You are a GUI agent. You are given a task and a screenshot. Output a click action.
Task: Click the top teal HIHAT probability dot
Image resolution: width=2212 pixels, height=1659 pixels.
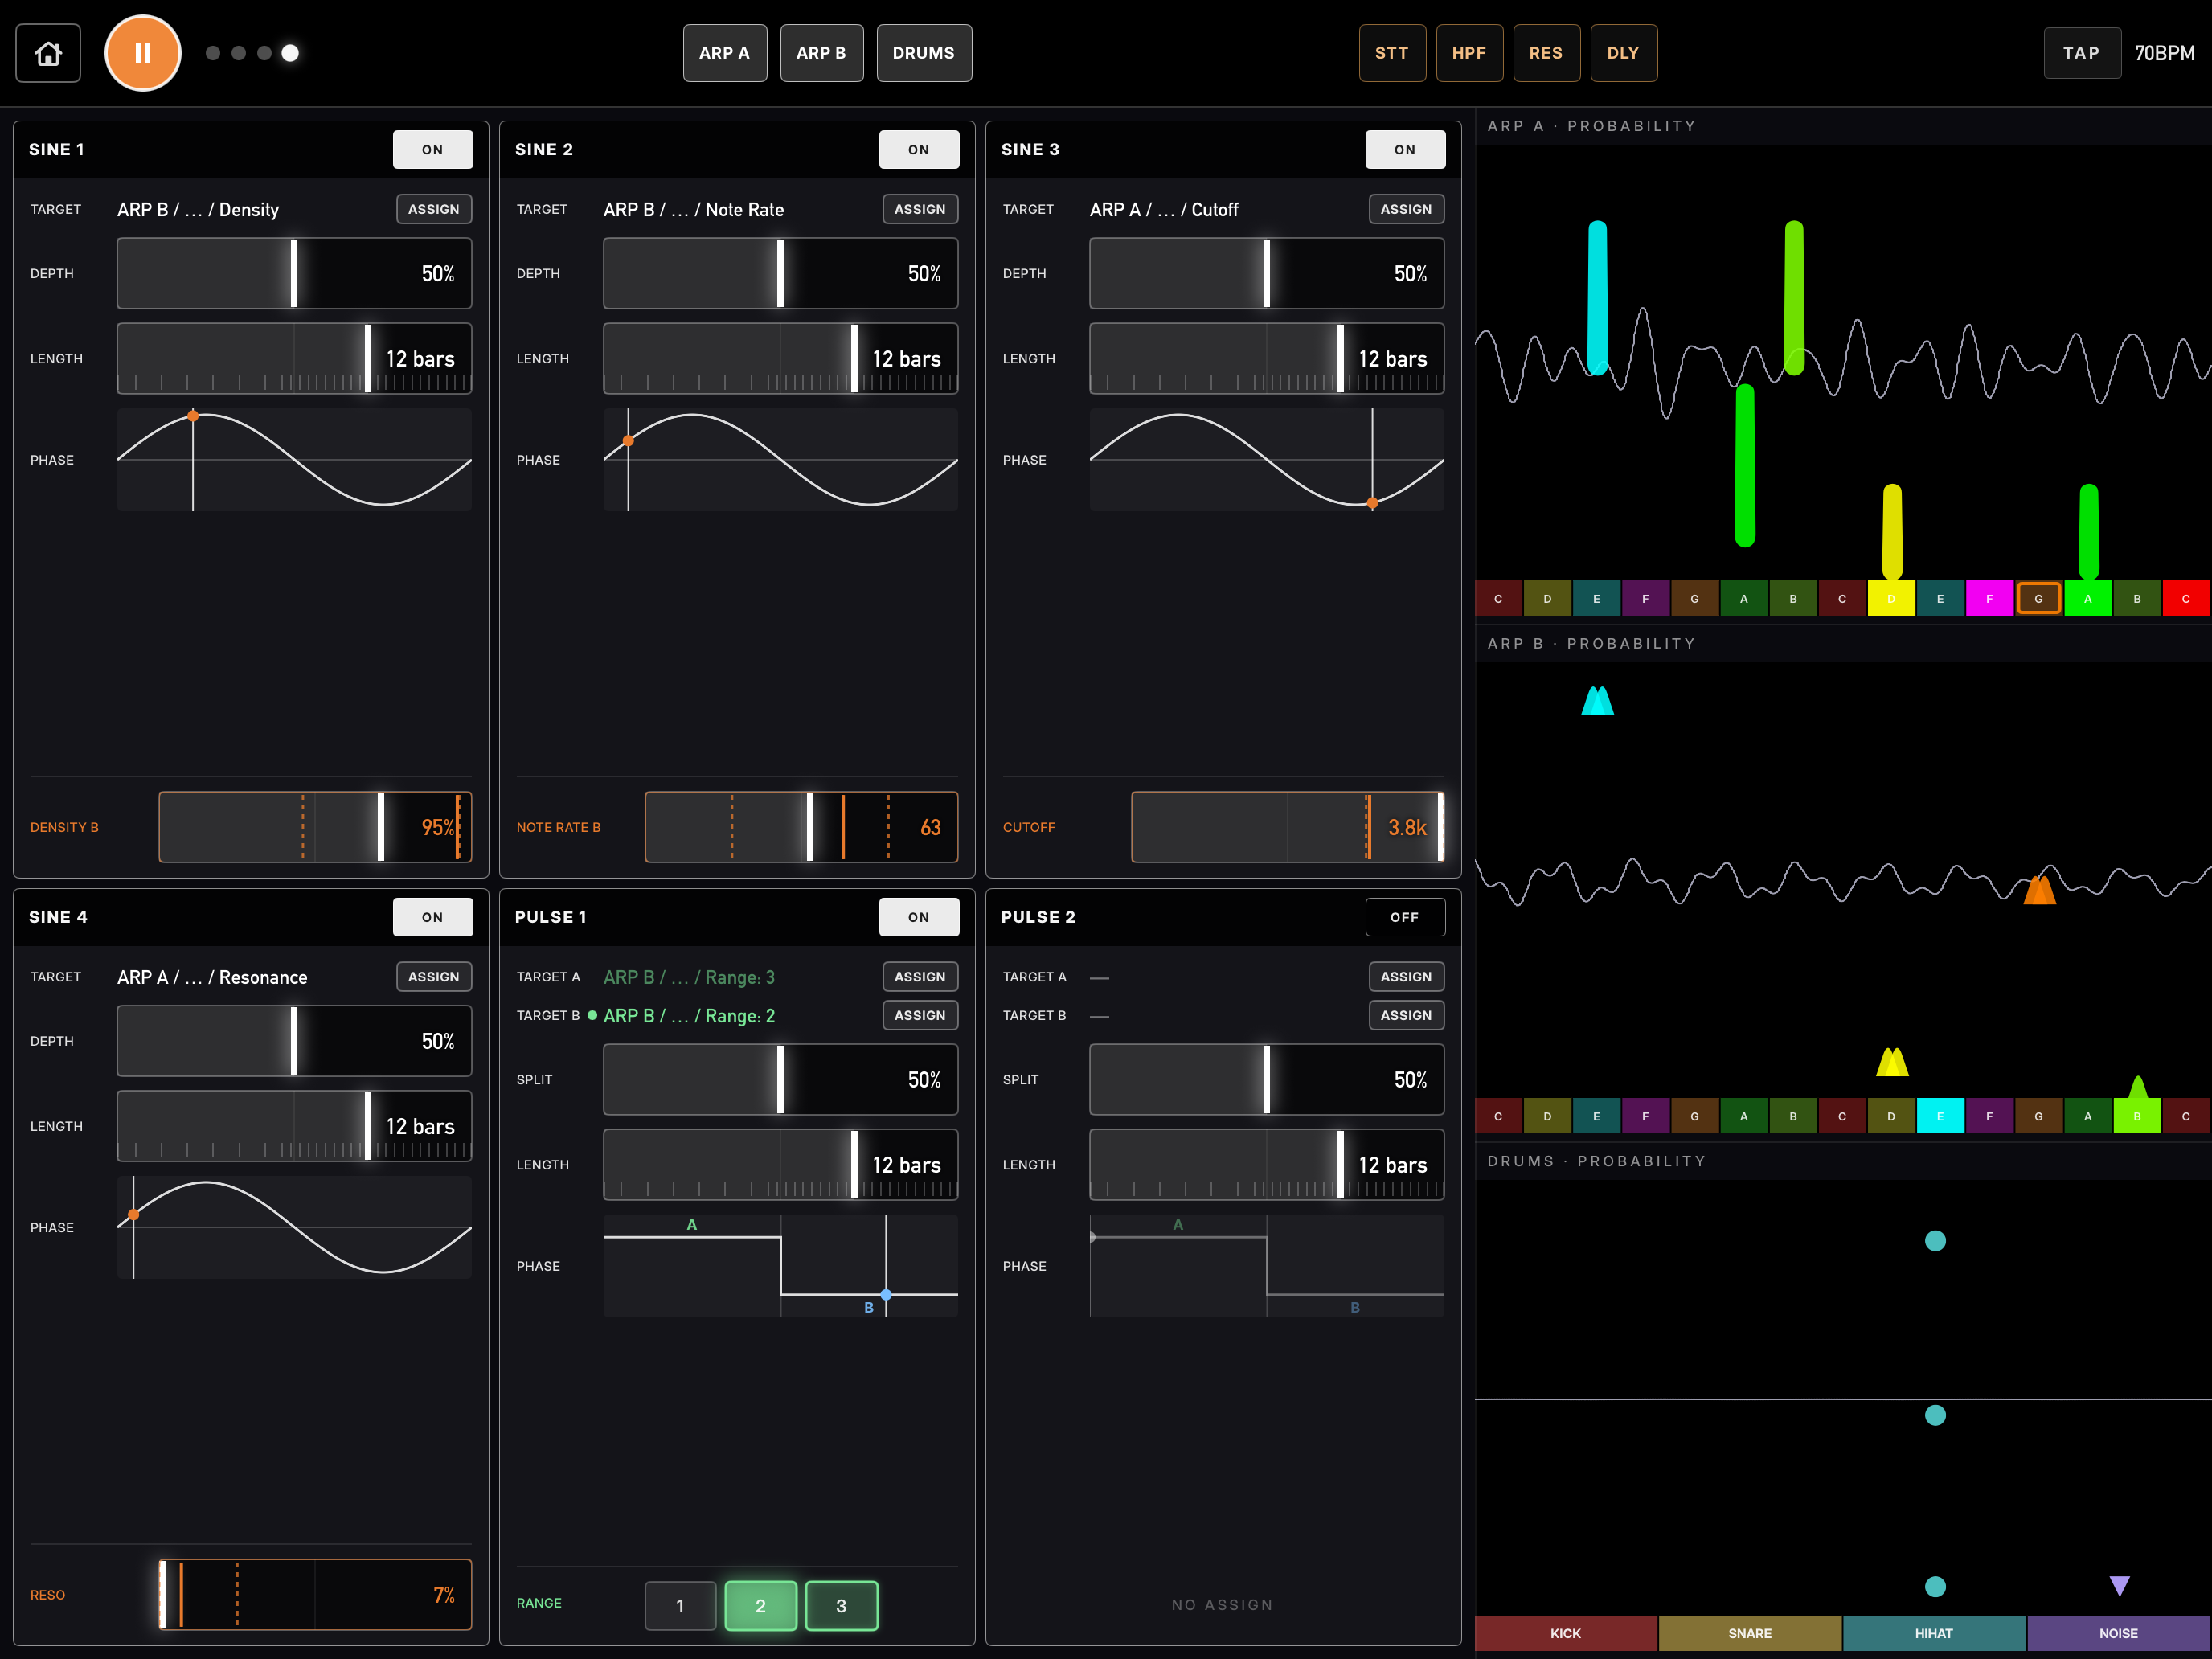(1935, 1241)
